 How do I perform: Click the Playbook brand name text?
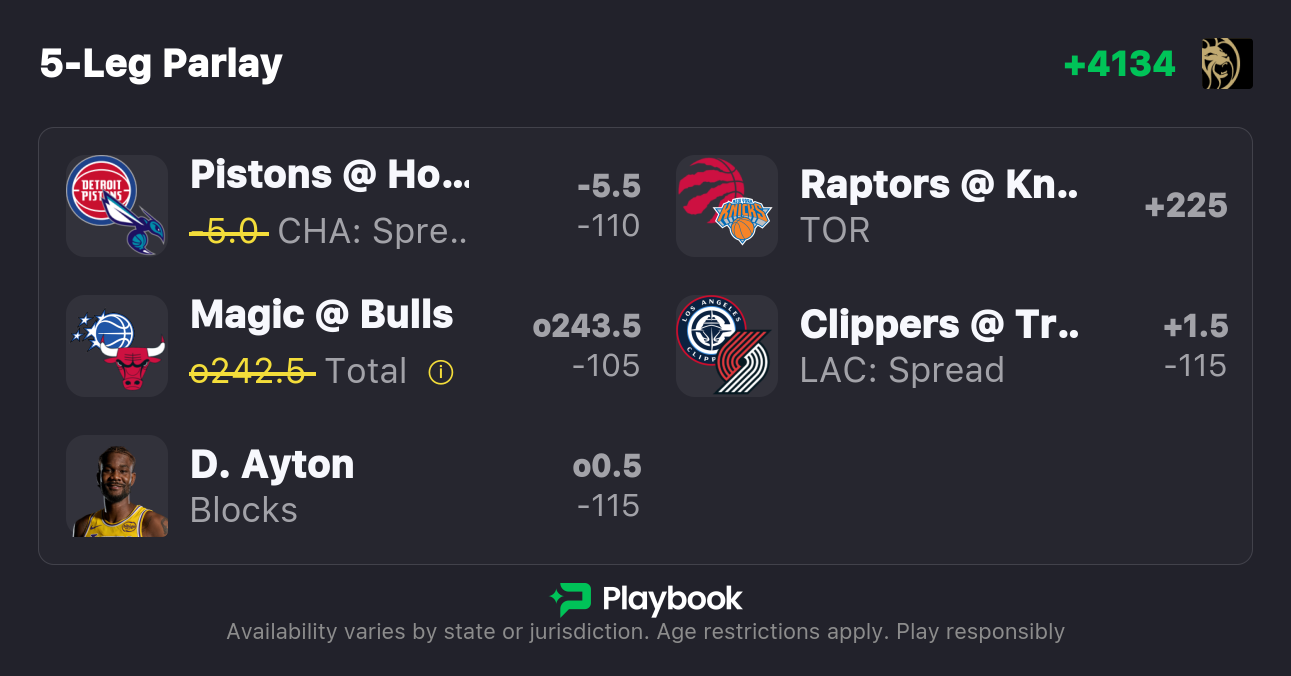click(672, 599)
